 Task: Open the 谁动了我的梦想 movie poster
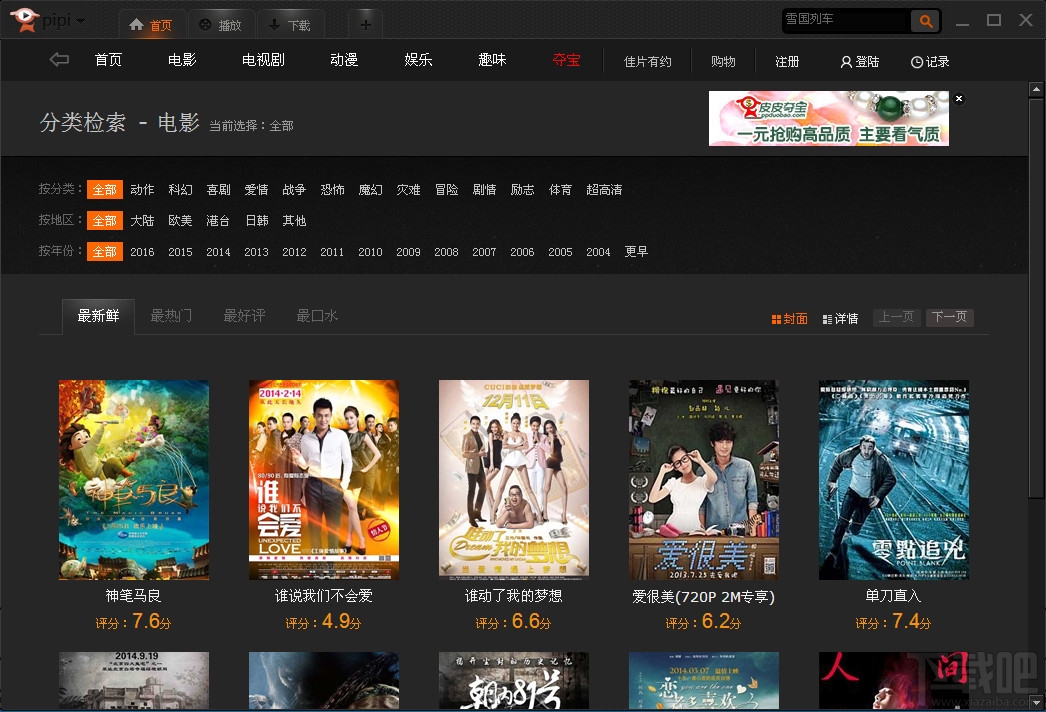click(x=514, y=480)
